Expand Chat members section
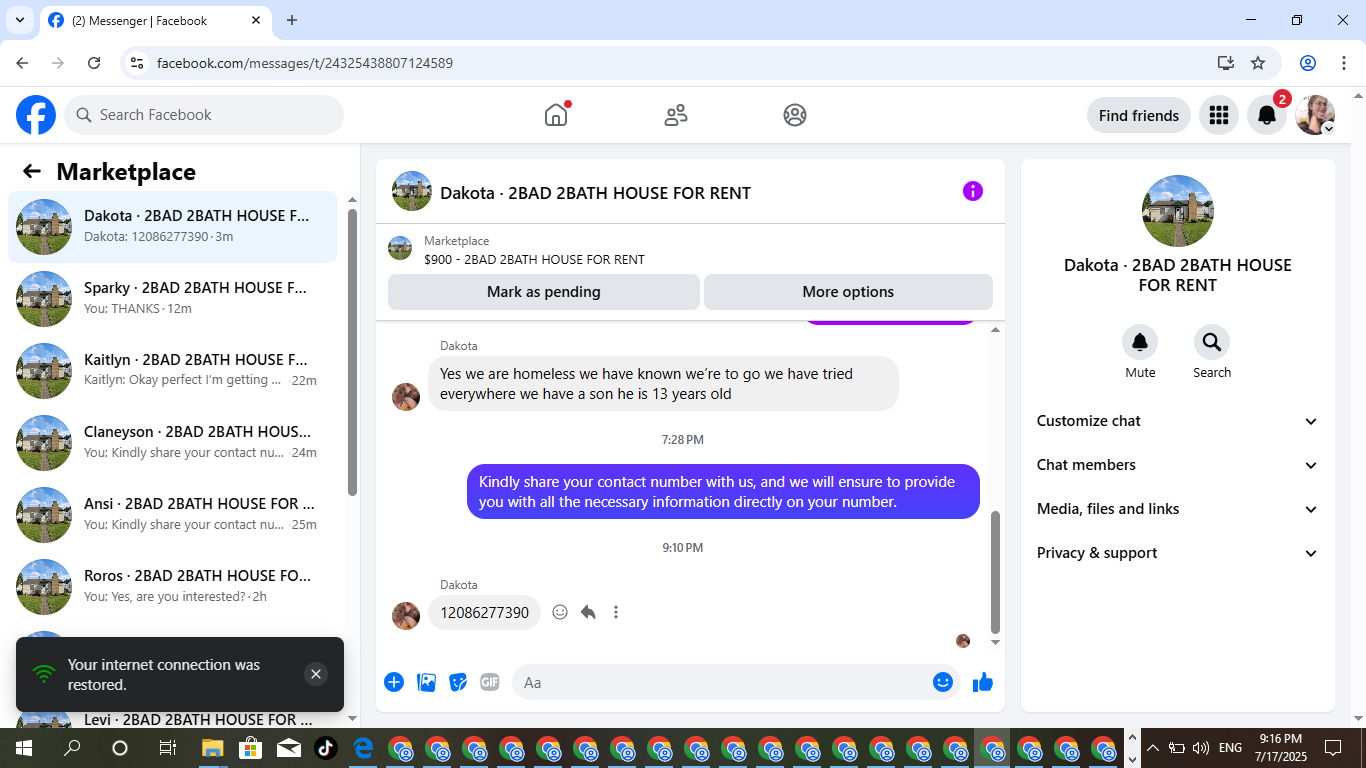Image resolution: width=1366 pixels, height=768 pixels. [1177, 465]
